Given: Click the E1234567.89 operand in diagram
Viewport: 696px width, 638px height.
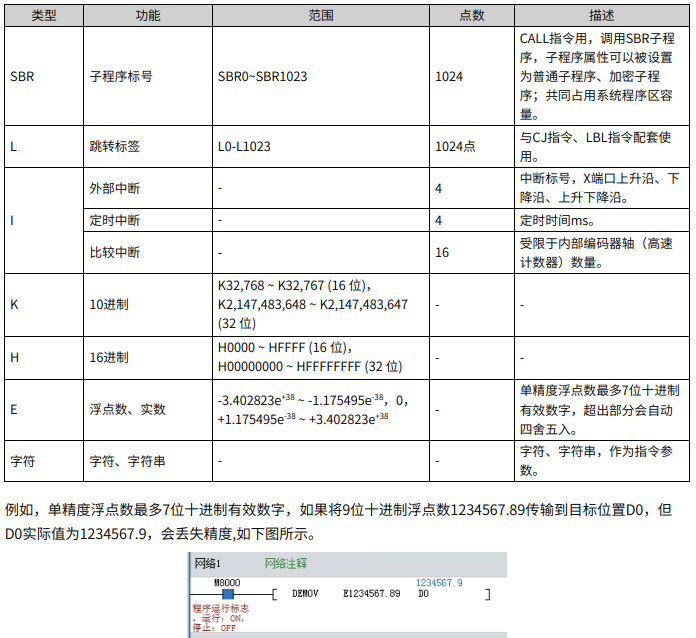Looking at the screenshot, I should coord(372,594).
